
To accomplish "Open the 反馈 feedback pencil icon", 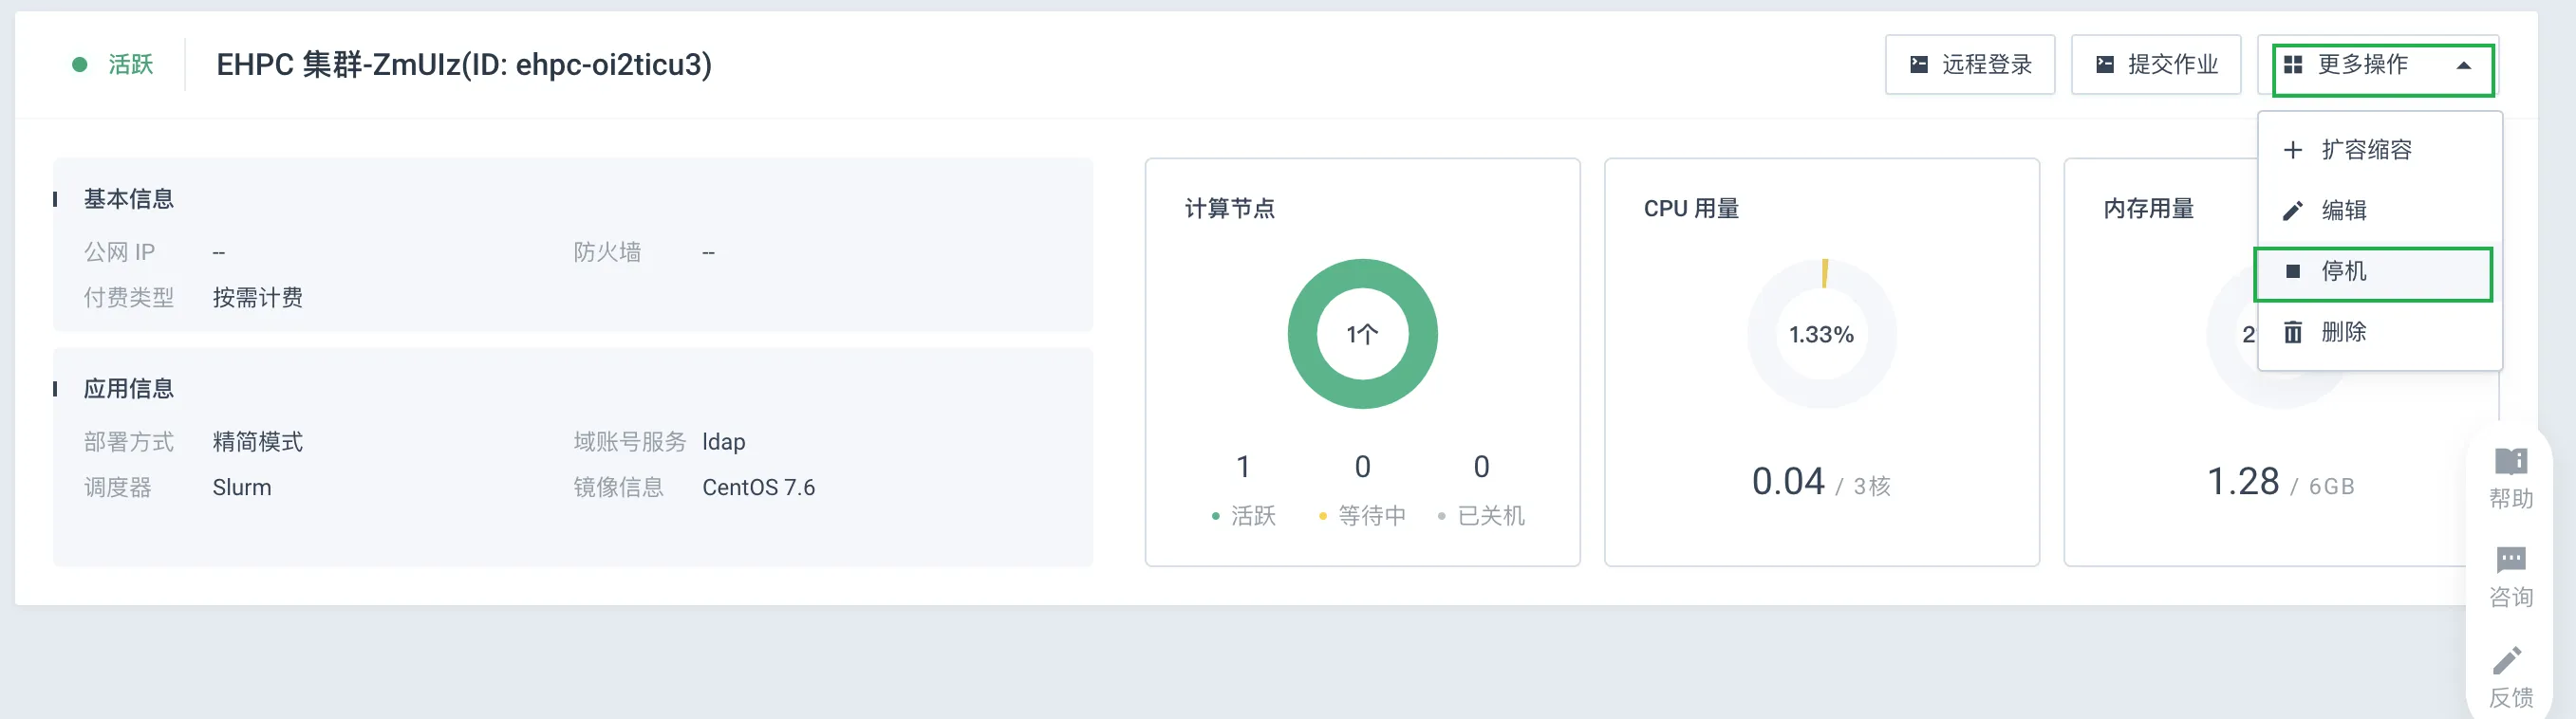I will click(2508, 659).
